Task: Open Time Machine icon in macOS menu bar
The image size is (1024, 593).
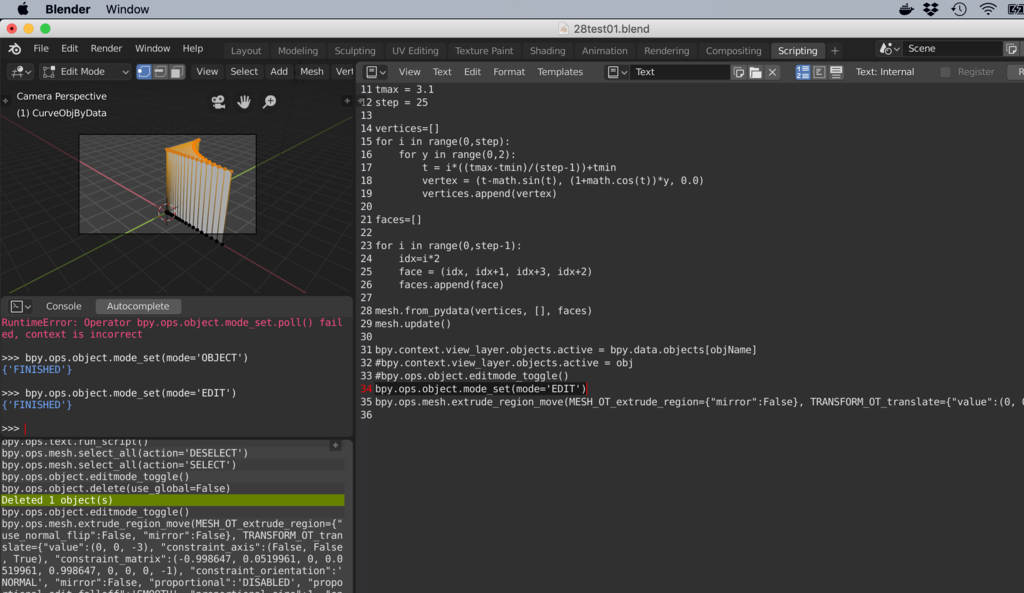Action: pos(959,9)
